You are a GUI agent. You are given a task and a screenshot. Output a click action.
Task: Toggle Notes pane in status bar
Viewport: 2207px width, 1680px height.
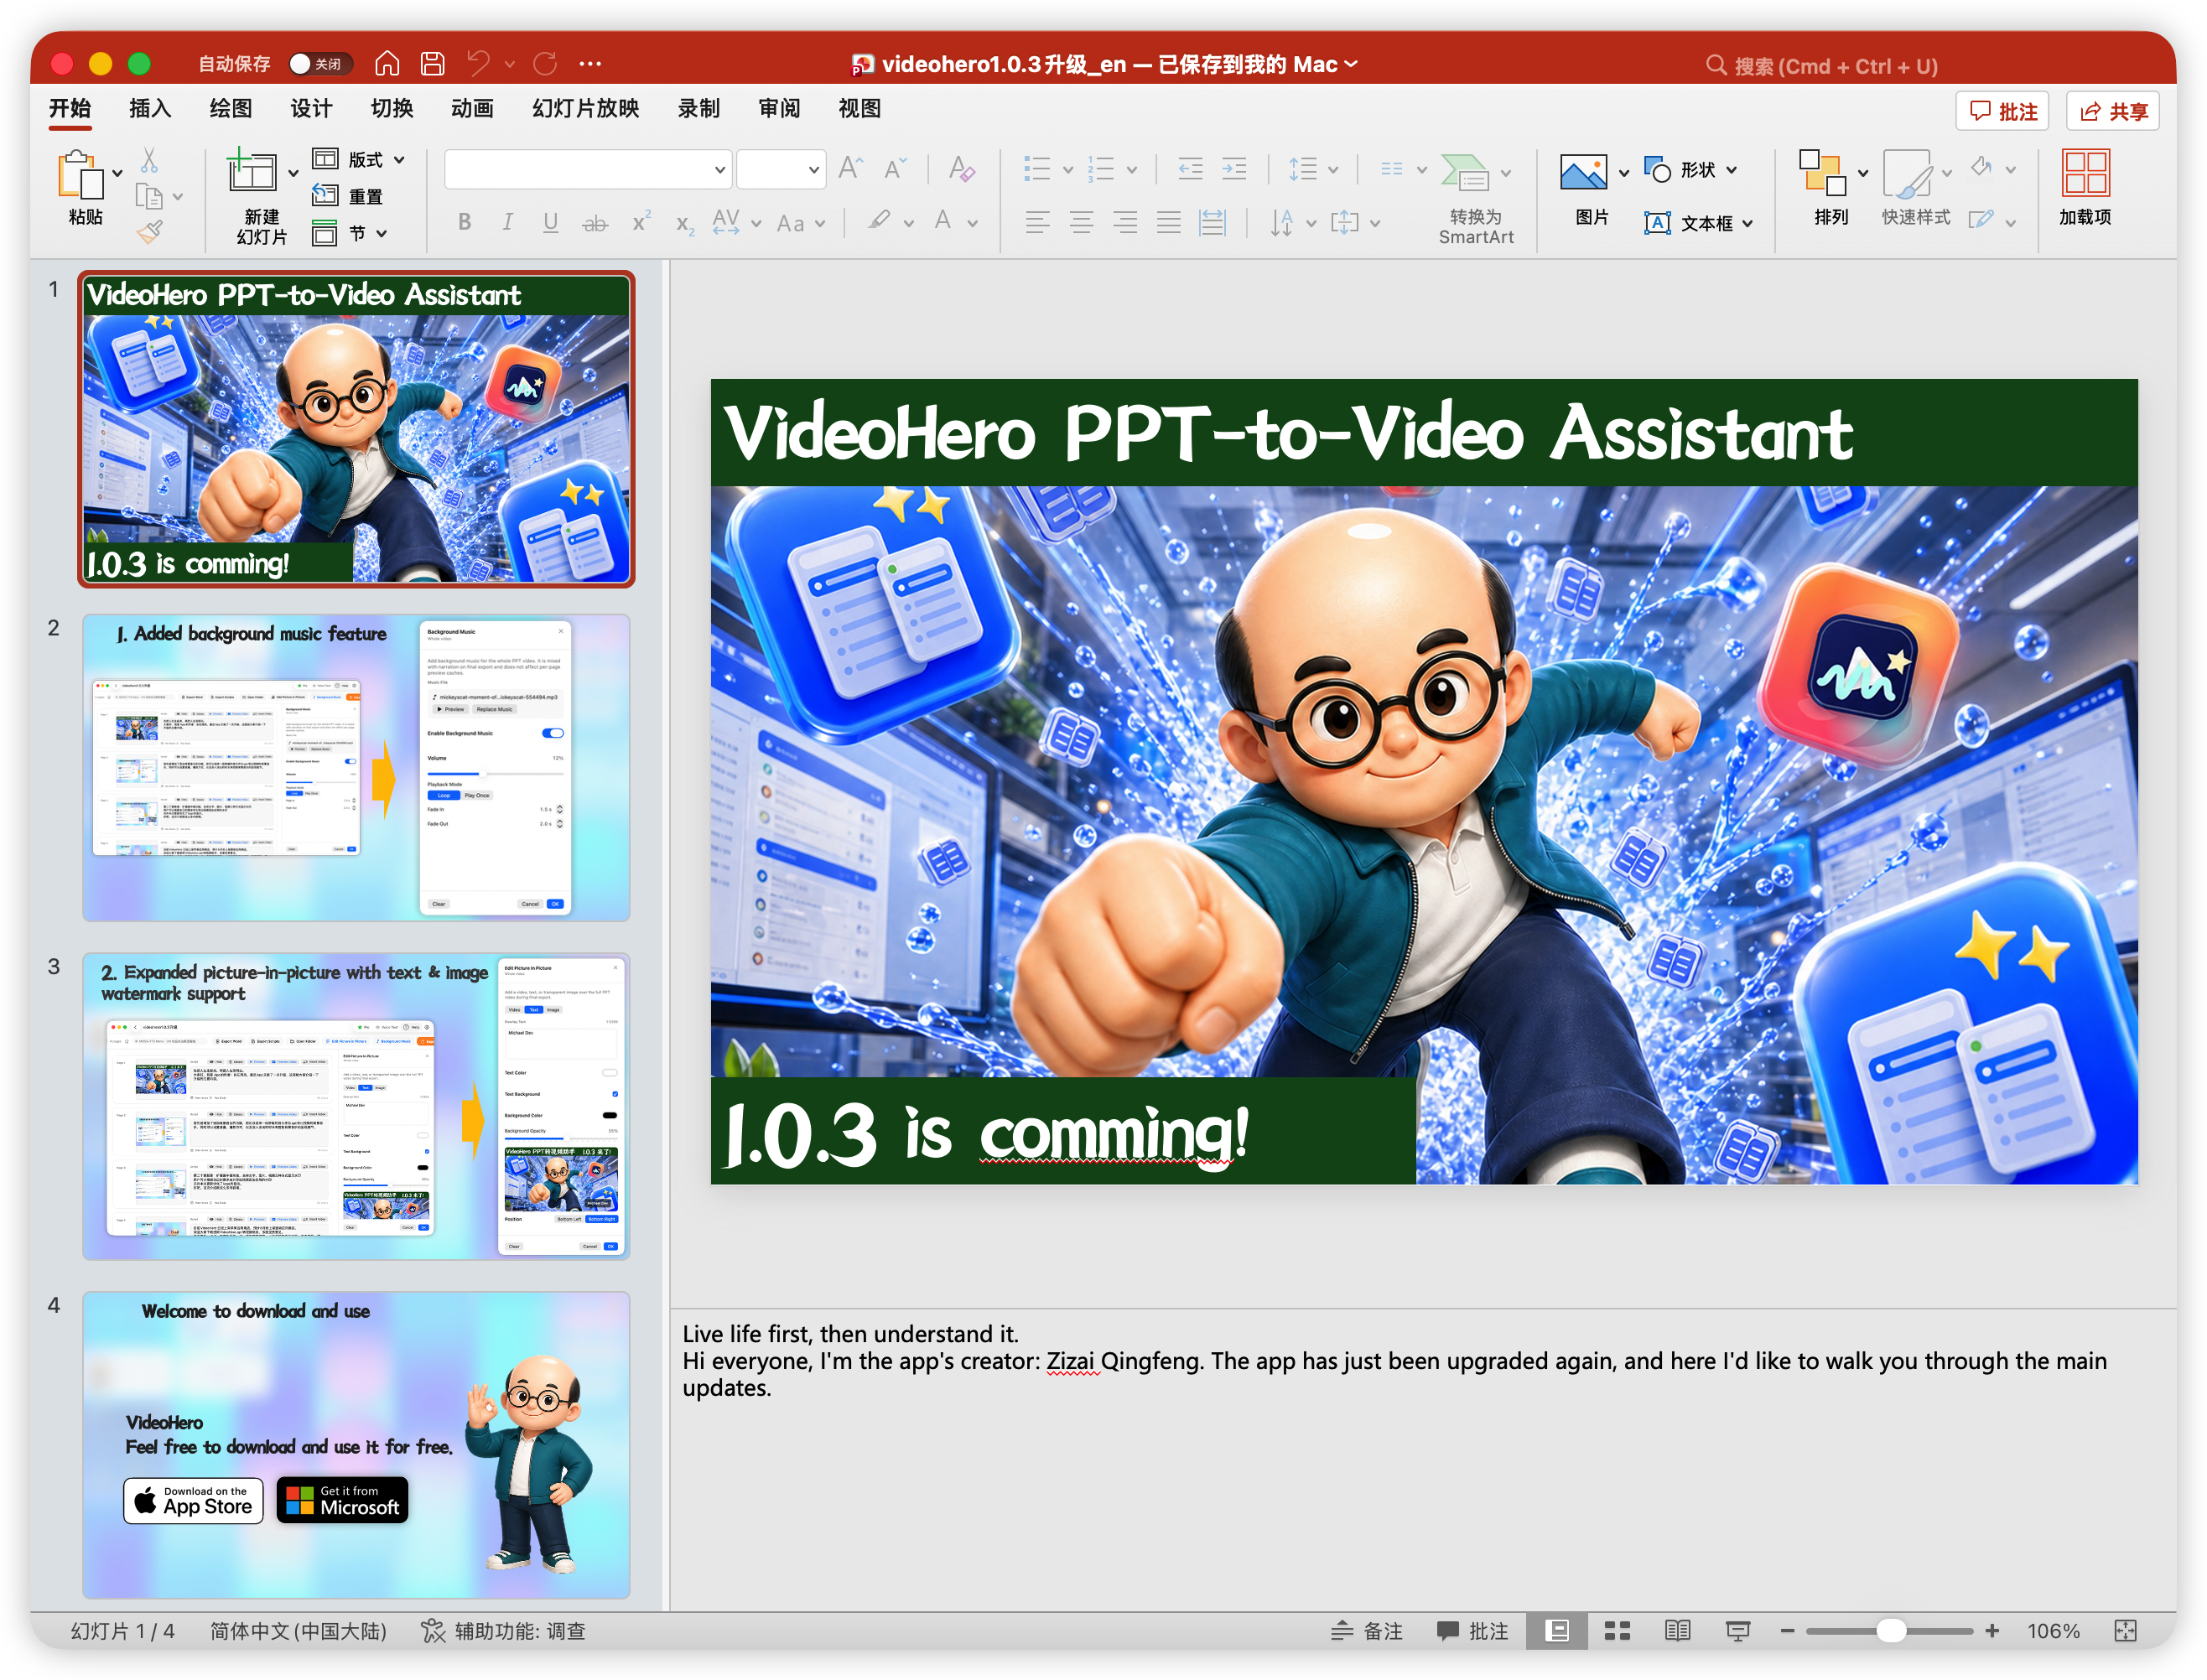(x=1367, y=1631)
